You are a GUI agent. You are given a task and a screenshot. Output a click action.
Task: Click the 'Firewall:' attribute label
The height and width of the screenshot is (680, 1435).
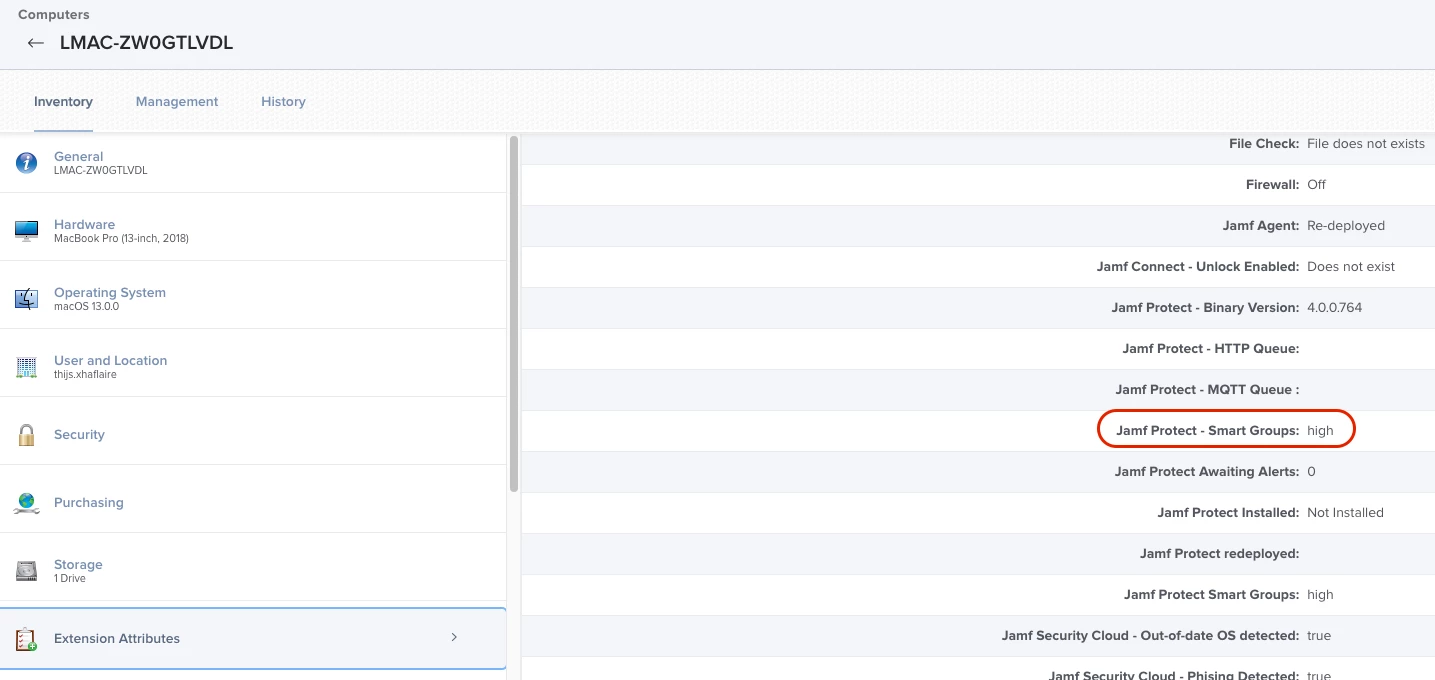[x=1273, y=185]
